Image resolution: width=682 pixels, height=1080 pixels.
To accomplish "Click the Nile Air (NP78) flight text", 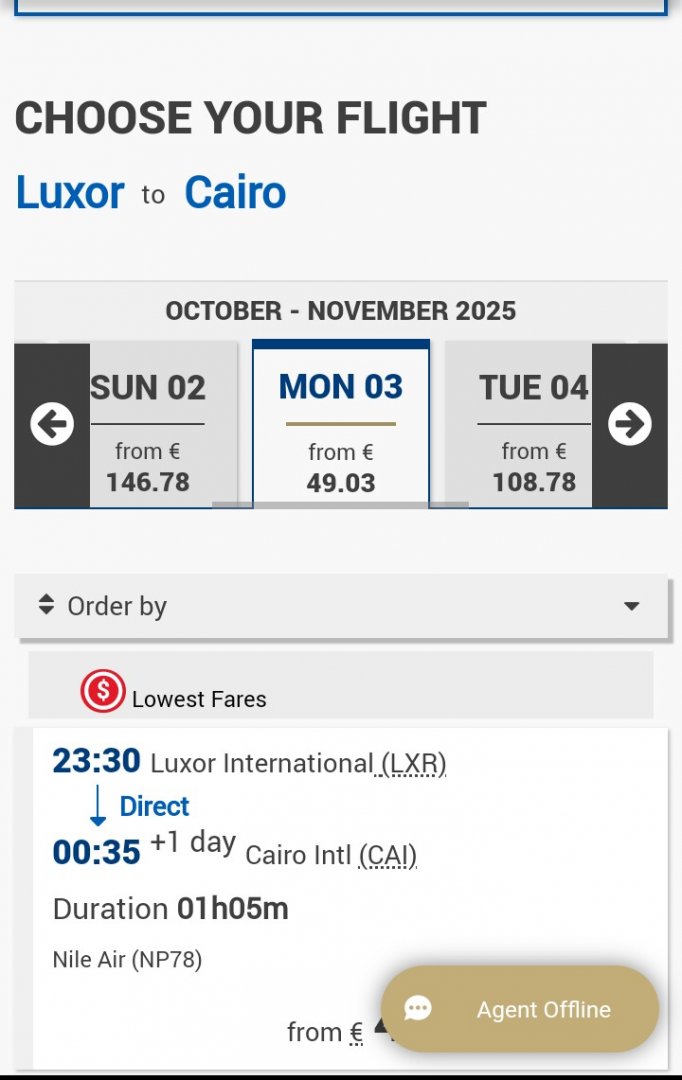I will point(127,960).
